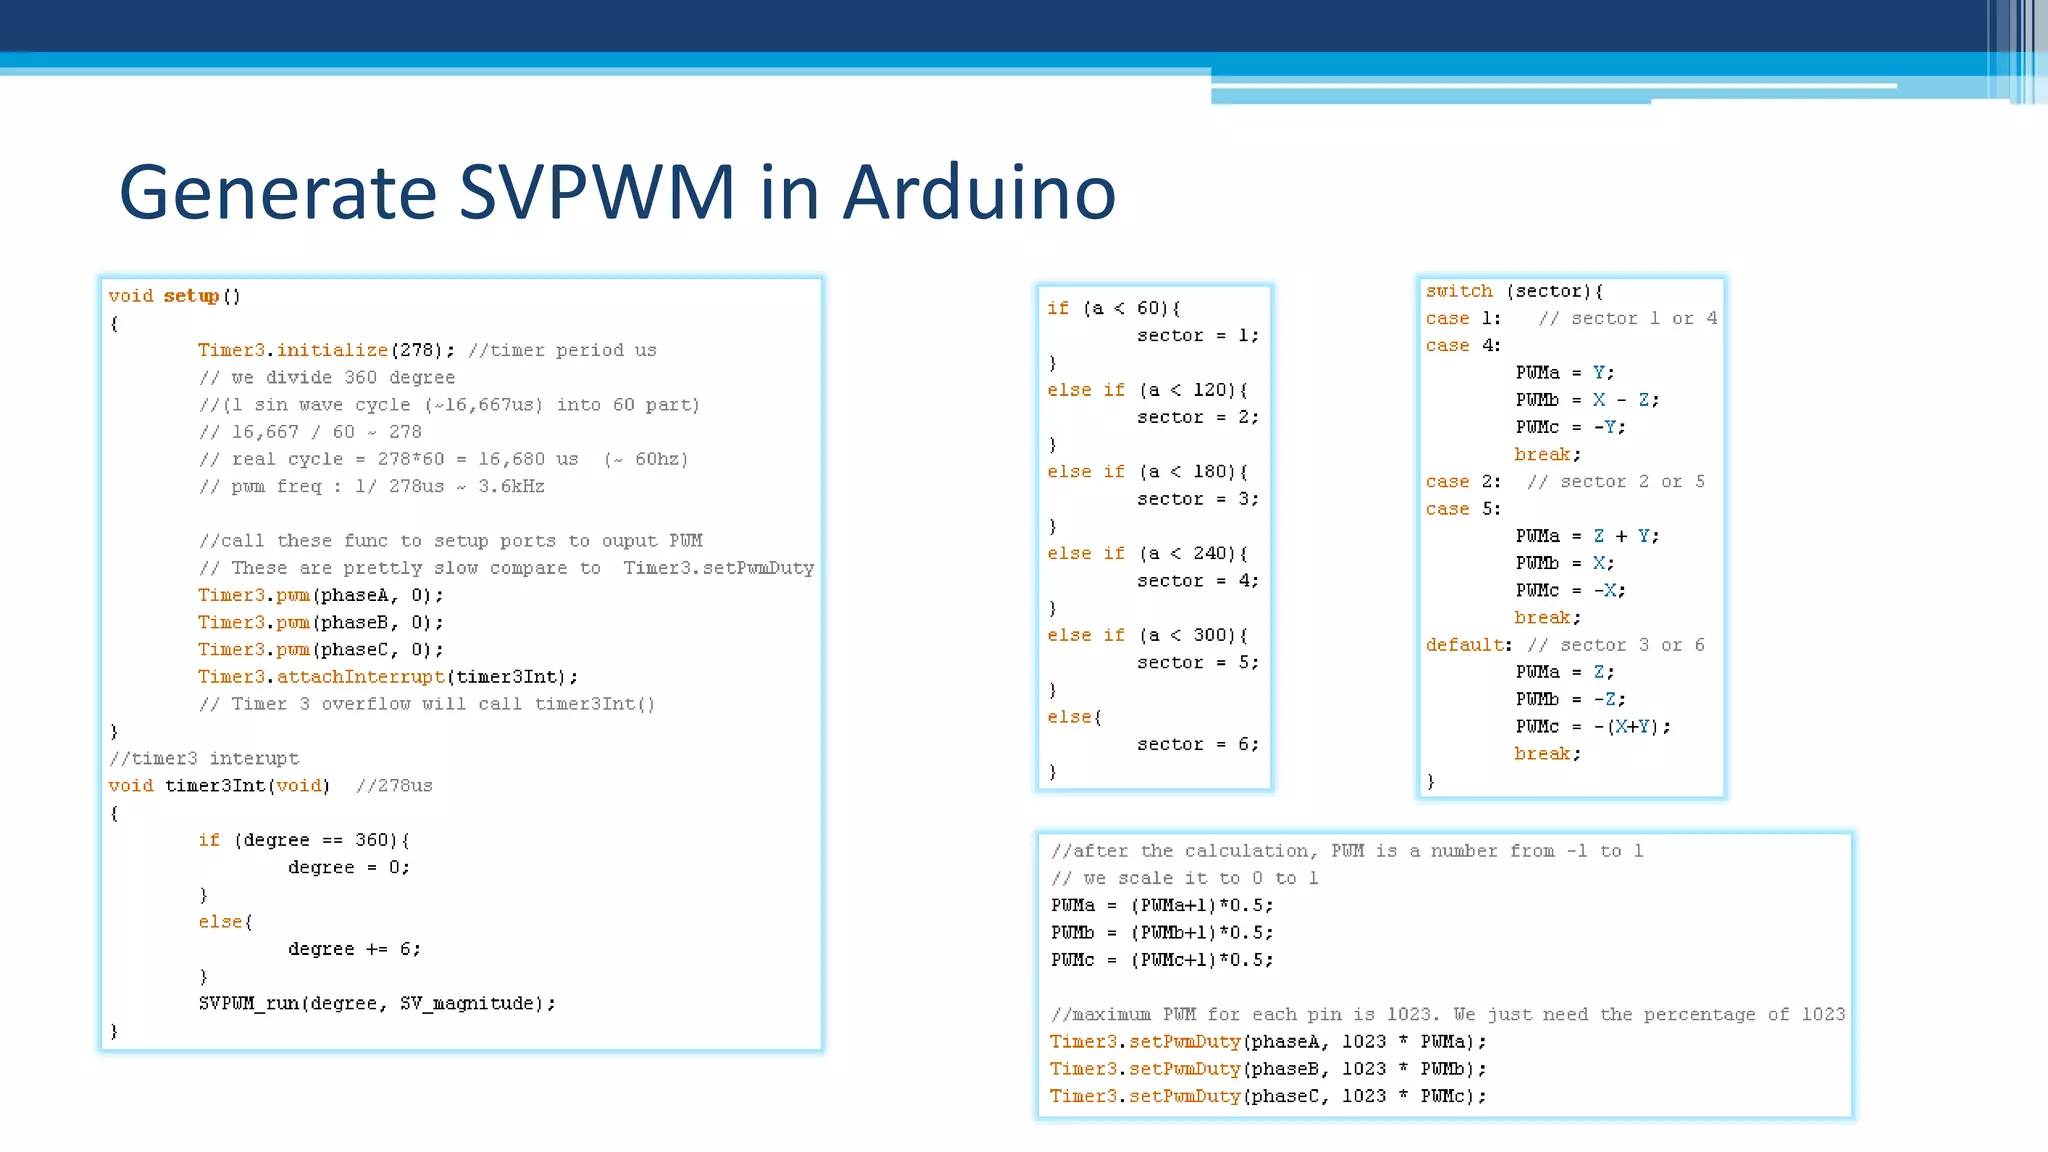
Task: Click the 'void setup()' line
Action: click(175, 296)
